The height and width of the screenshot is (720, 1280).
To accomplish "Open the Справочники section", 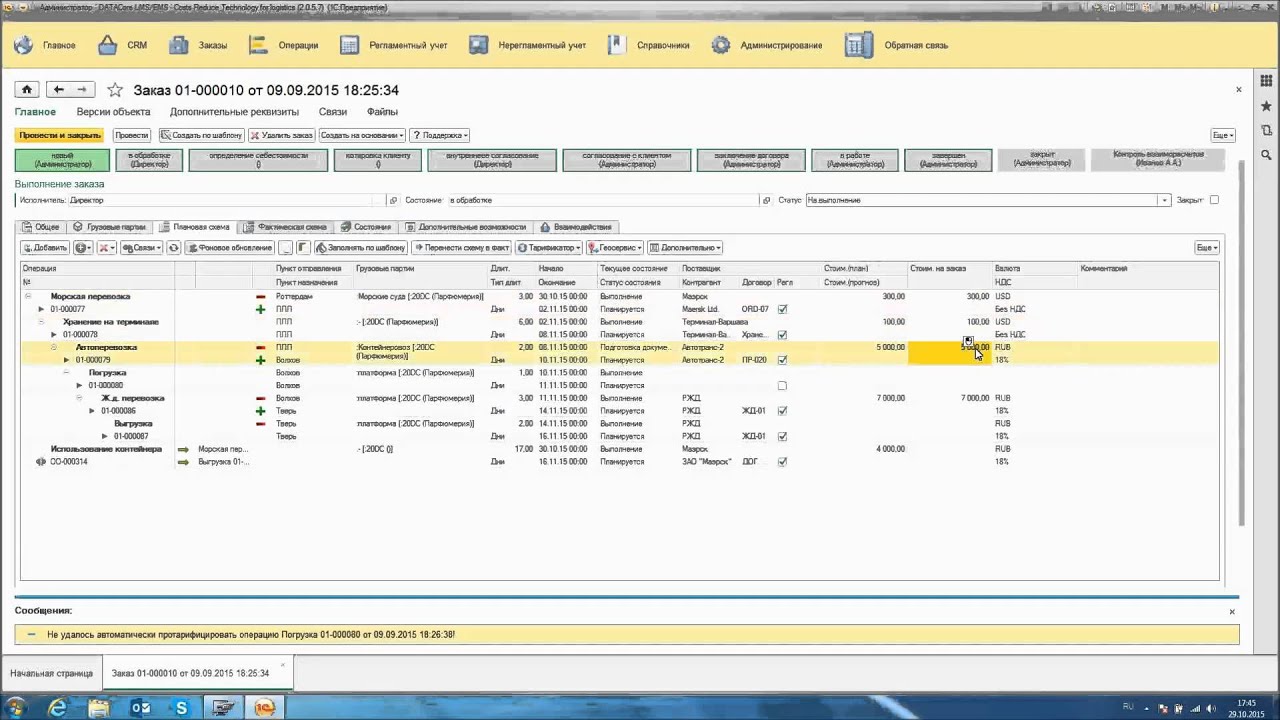I will point(649,45).
